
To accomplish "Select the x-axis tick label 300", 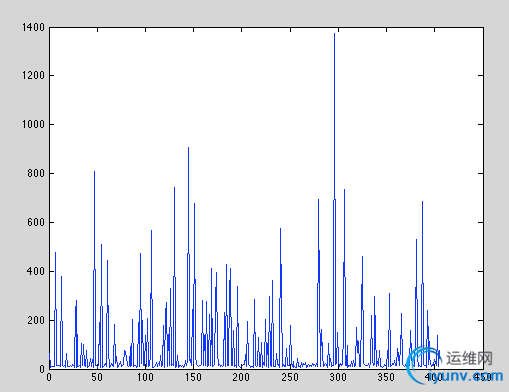I will coord(338,377).
